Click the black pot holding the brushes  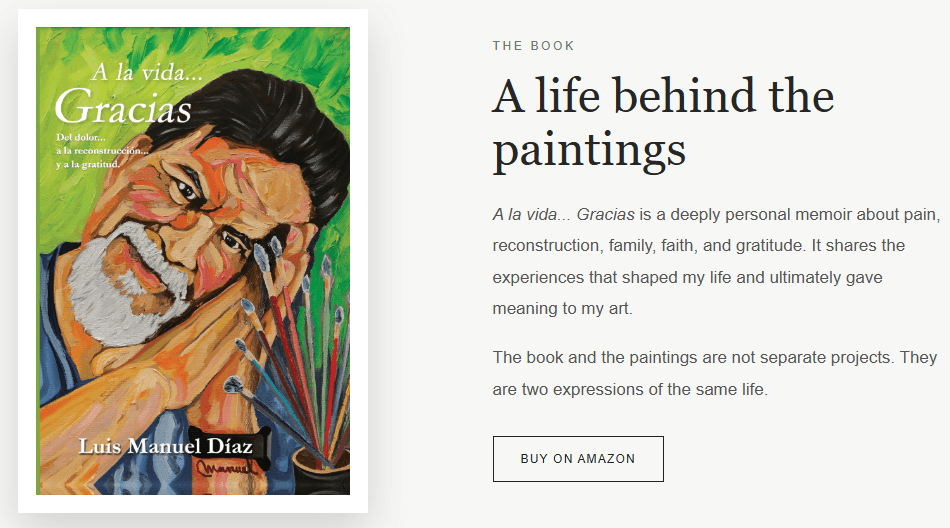click(x=321, y=472)
